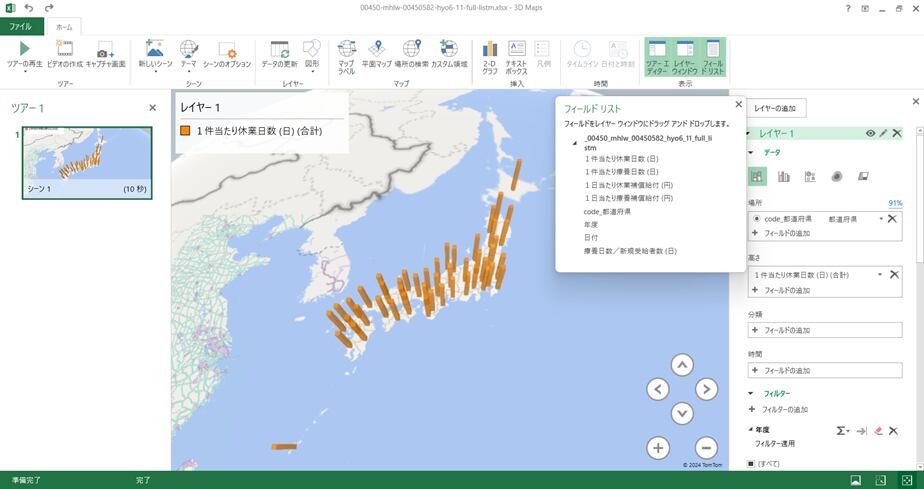Open the 都道府県 geography type dropdown
Viewport: 924px width, 489px height.
point(880,218)
